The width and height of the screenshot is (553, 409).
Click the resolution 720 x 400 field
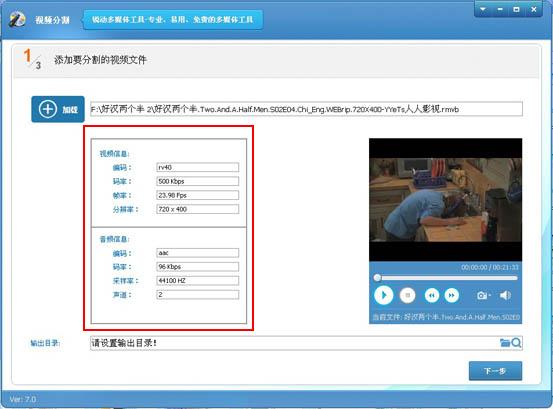pyautogui.click(x=198, y=209)
